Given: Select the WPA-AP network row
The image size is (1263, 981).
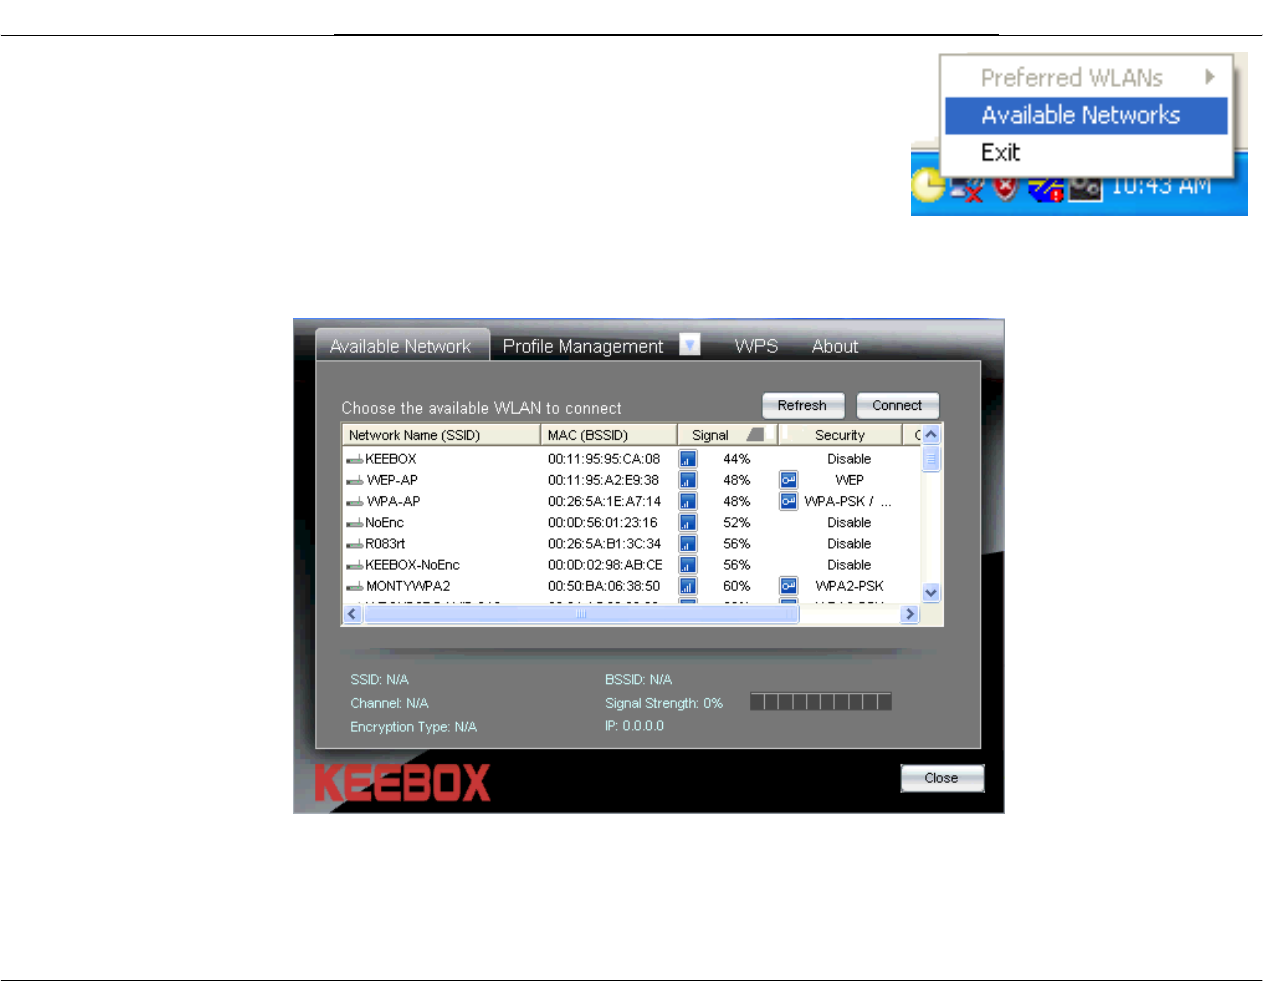Looking at the screenshot, I should pyautogui.click(x=631, y=501).
